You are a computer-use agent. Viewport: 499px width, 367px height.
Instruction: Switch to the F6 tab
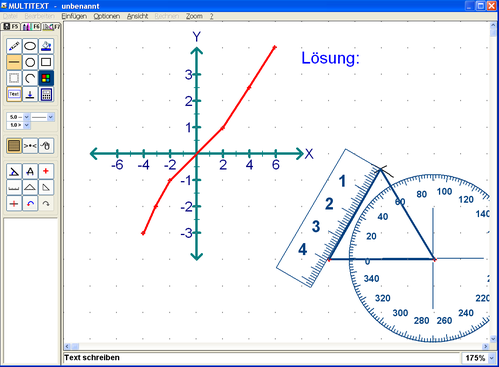click(31, 26)
